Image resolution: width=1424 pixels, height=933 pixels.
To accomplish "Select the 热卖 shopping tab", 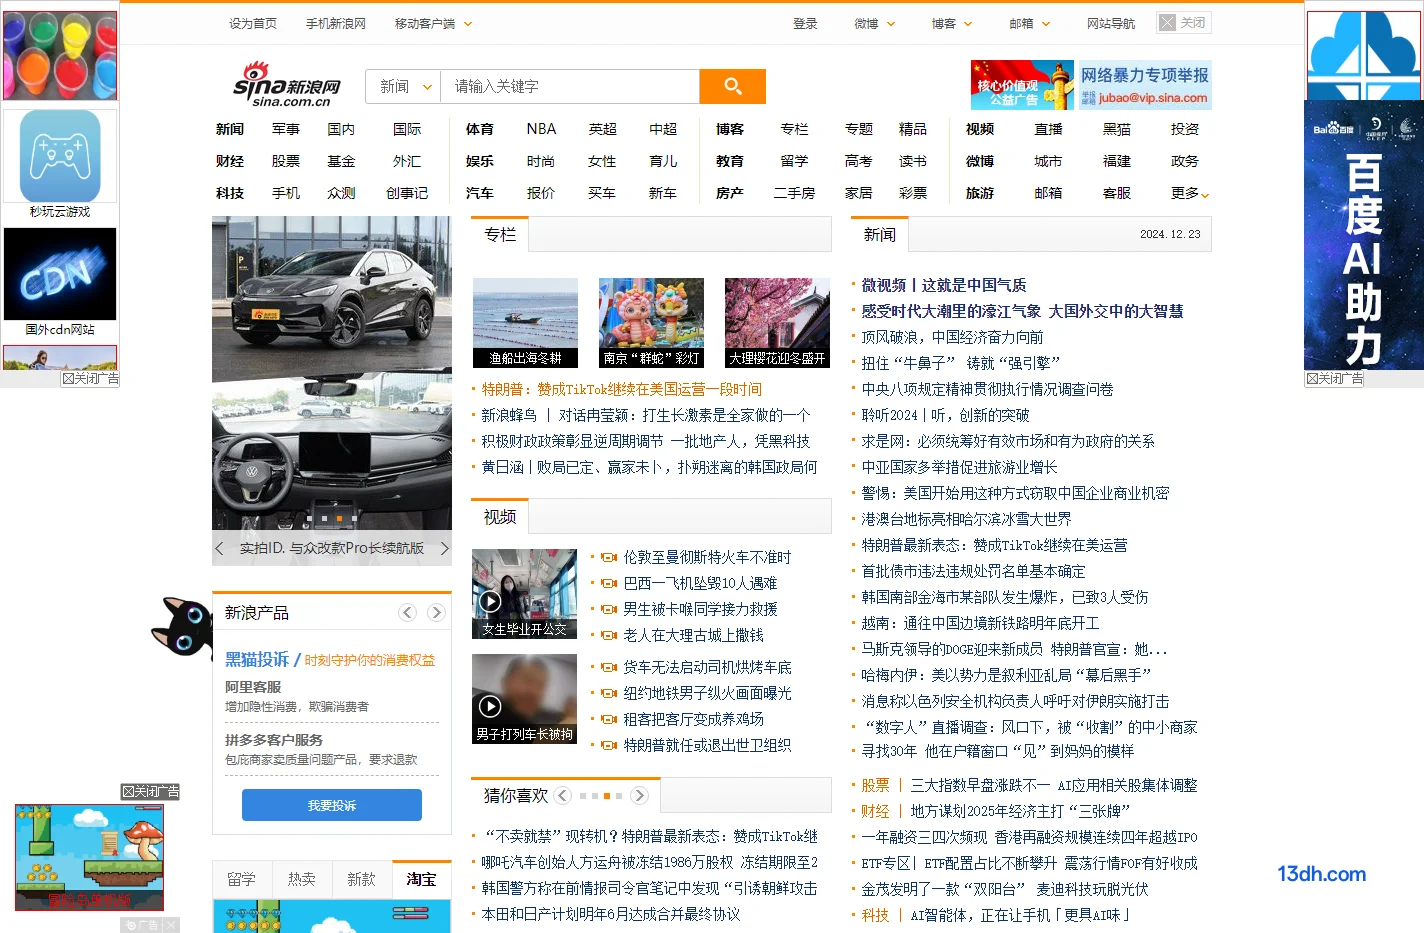I will (302, 879).
